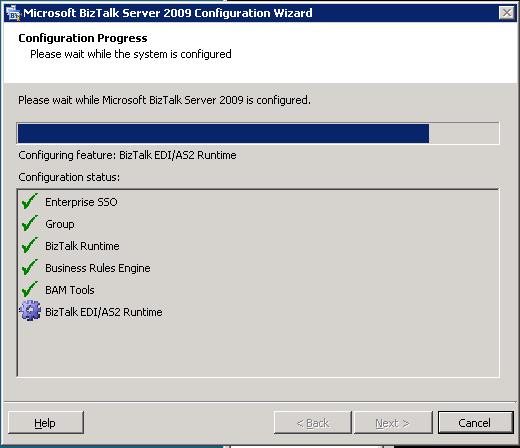Click the 'Configuration status:' label

pyautogui.click(x=69, y=177)
